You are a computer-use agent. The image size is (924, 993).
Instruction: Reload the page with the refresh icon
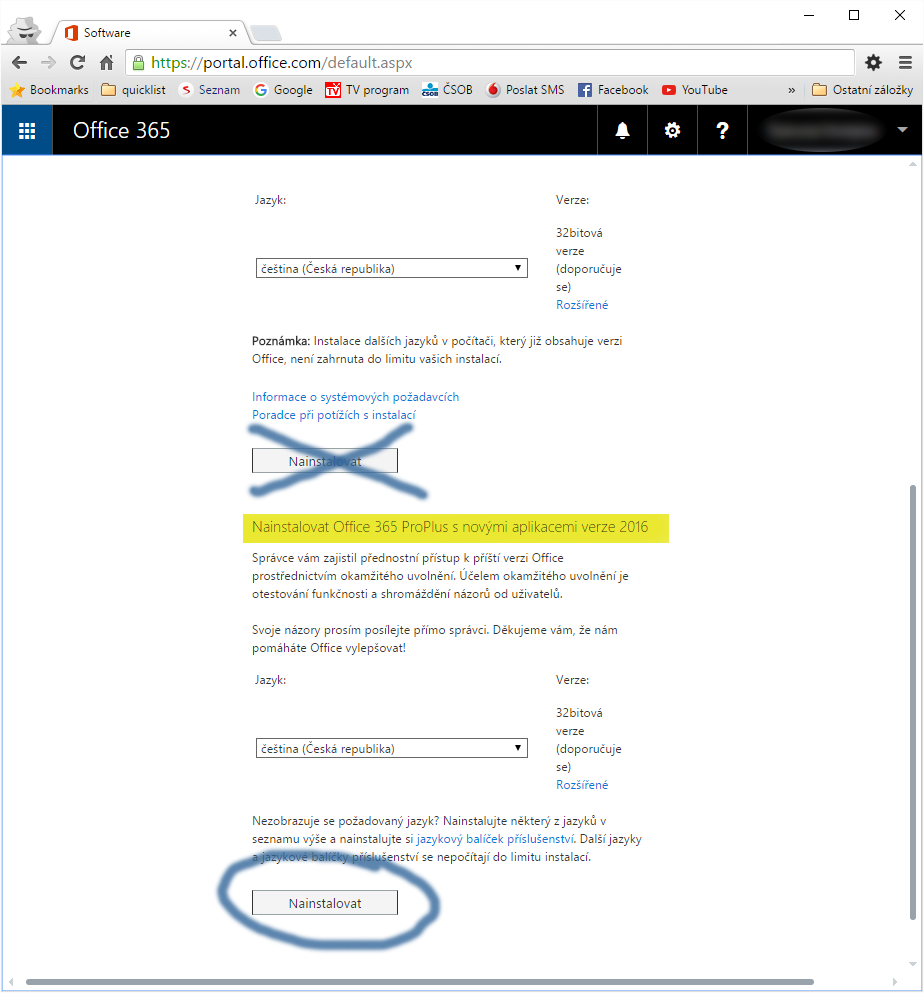tap(77, 63)
